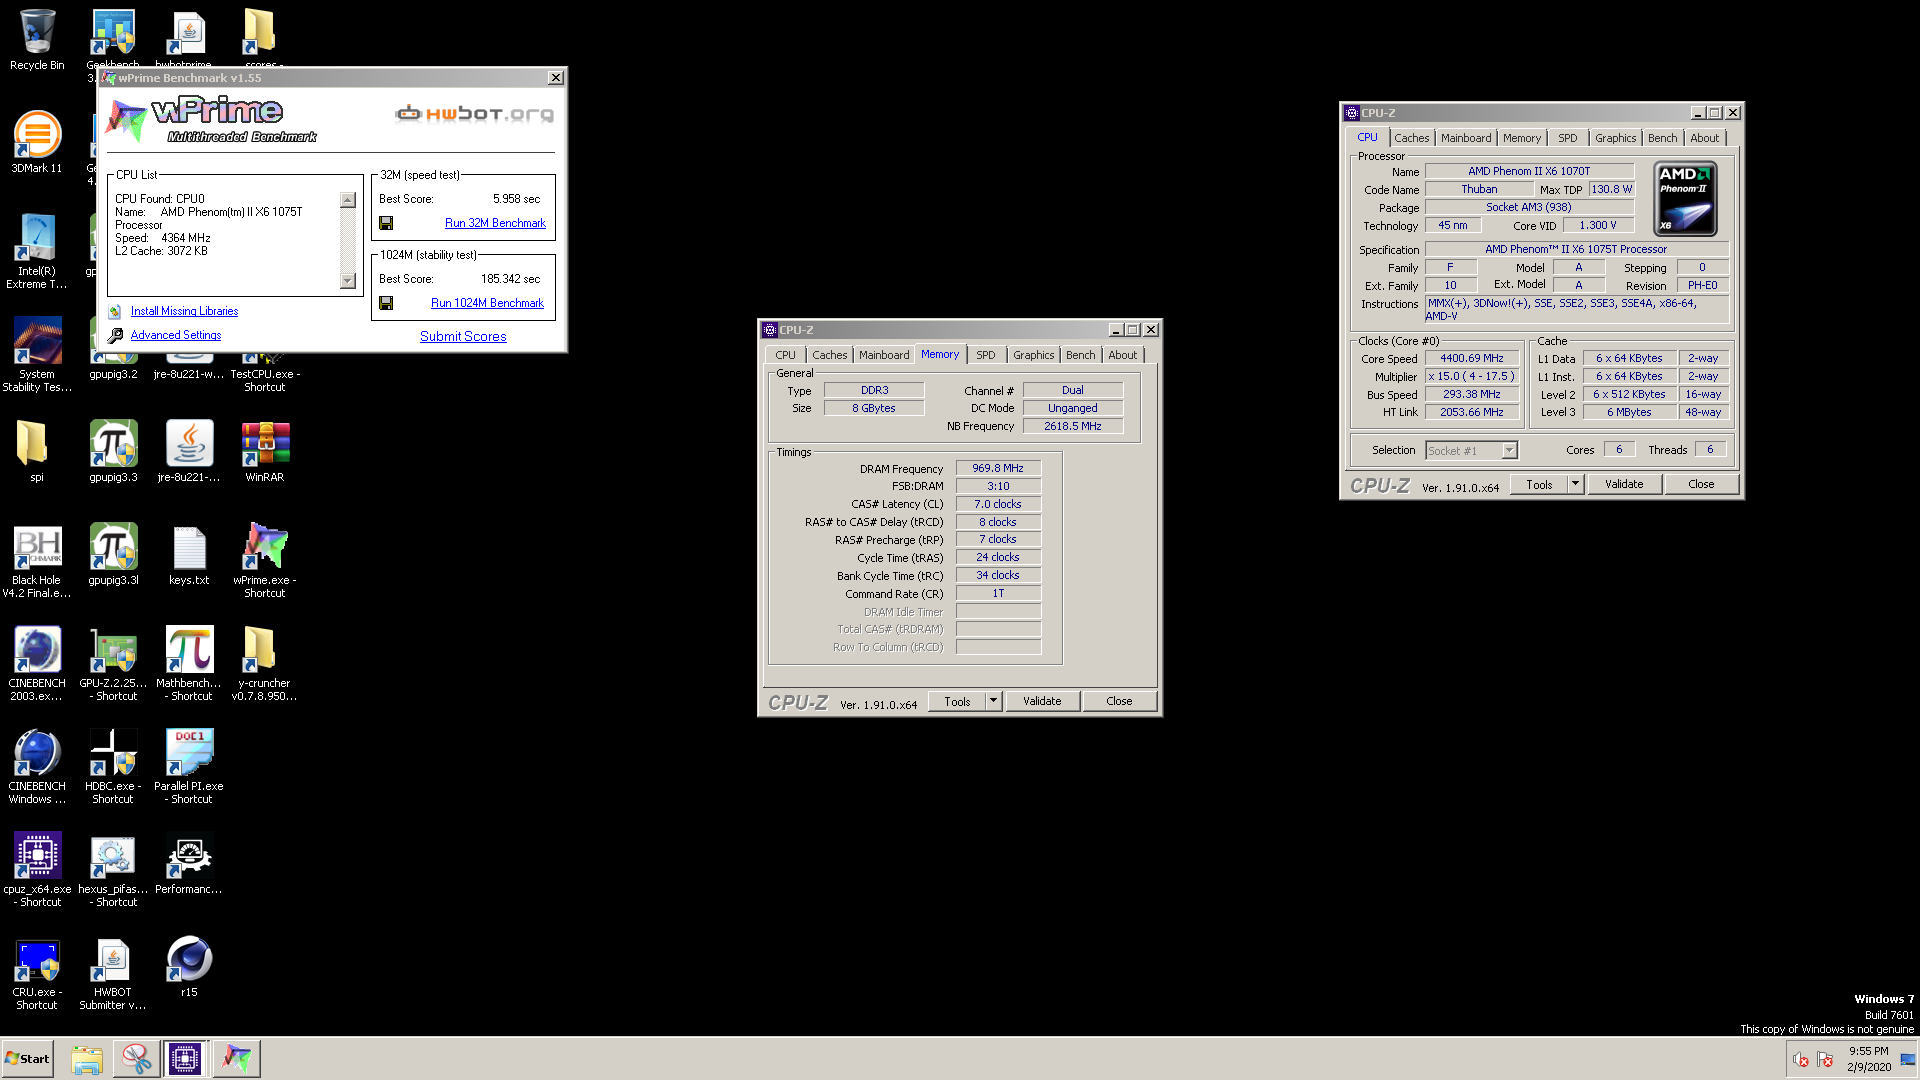
Task: Open the Tools dropdown arrow in CPU tab CPU-Z
Action: click(x=1575, y=484)
